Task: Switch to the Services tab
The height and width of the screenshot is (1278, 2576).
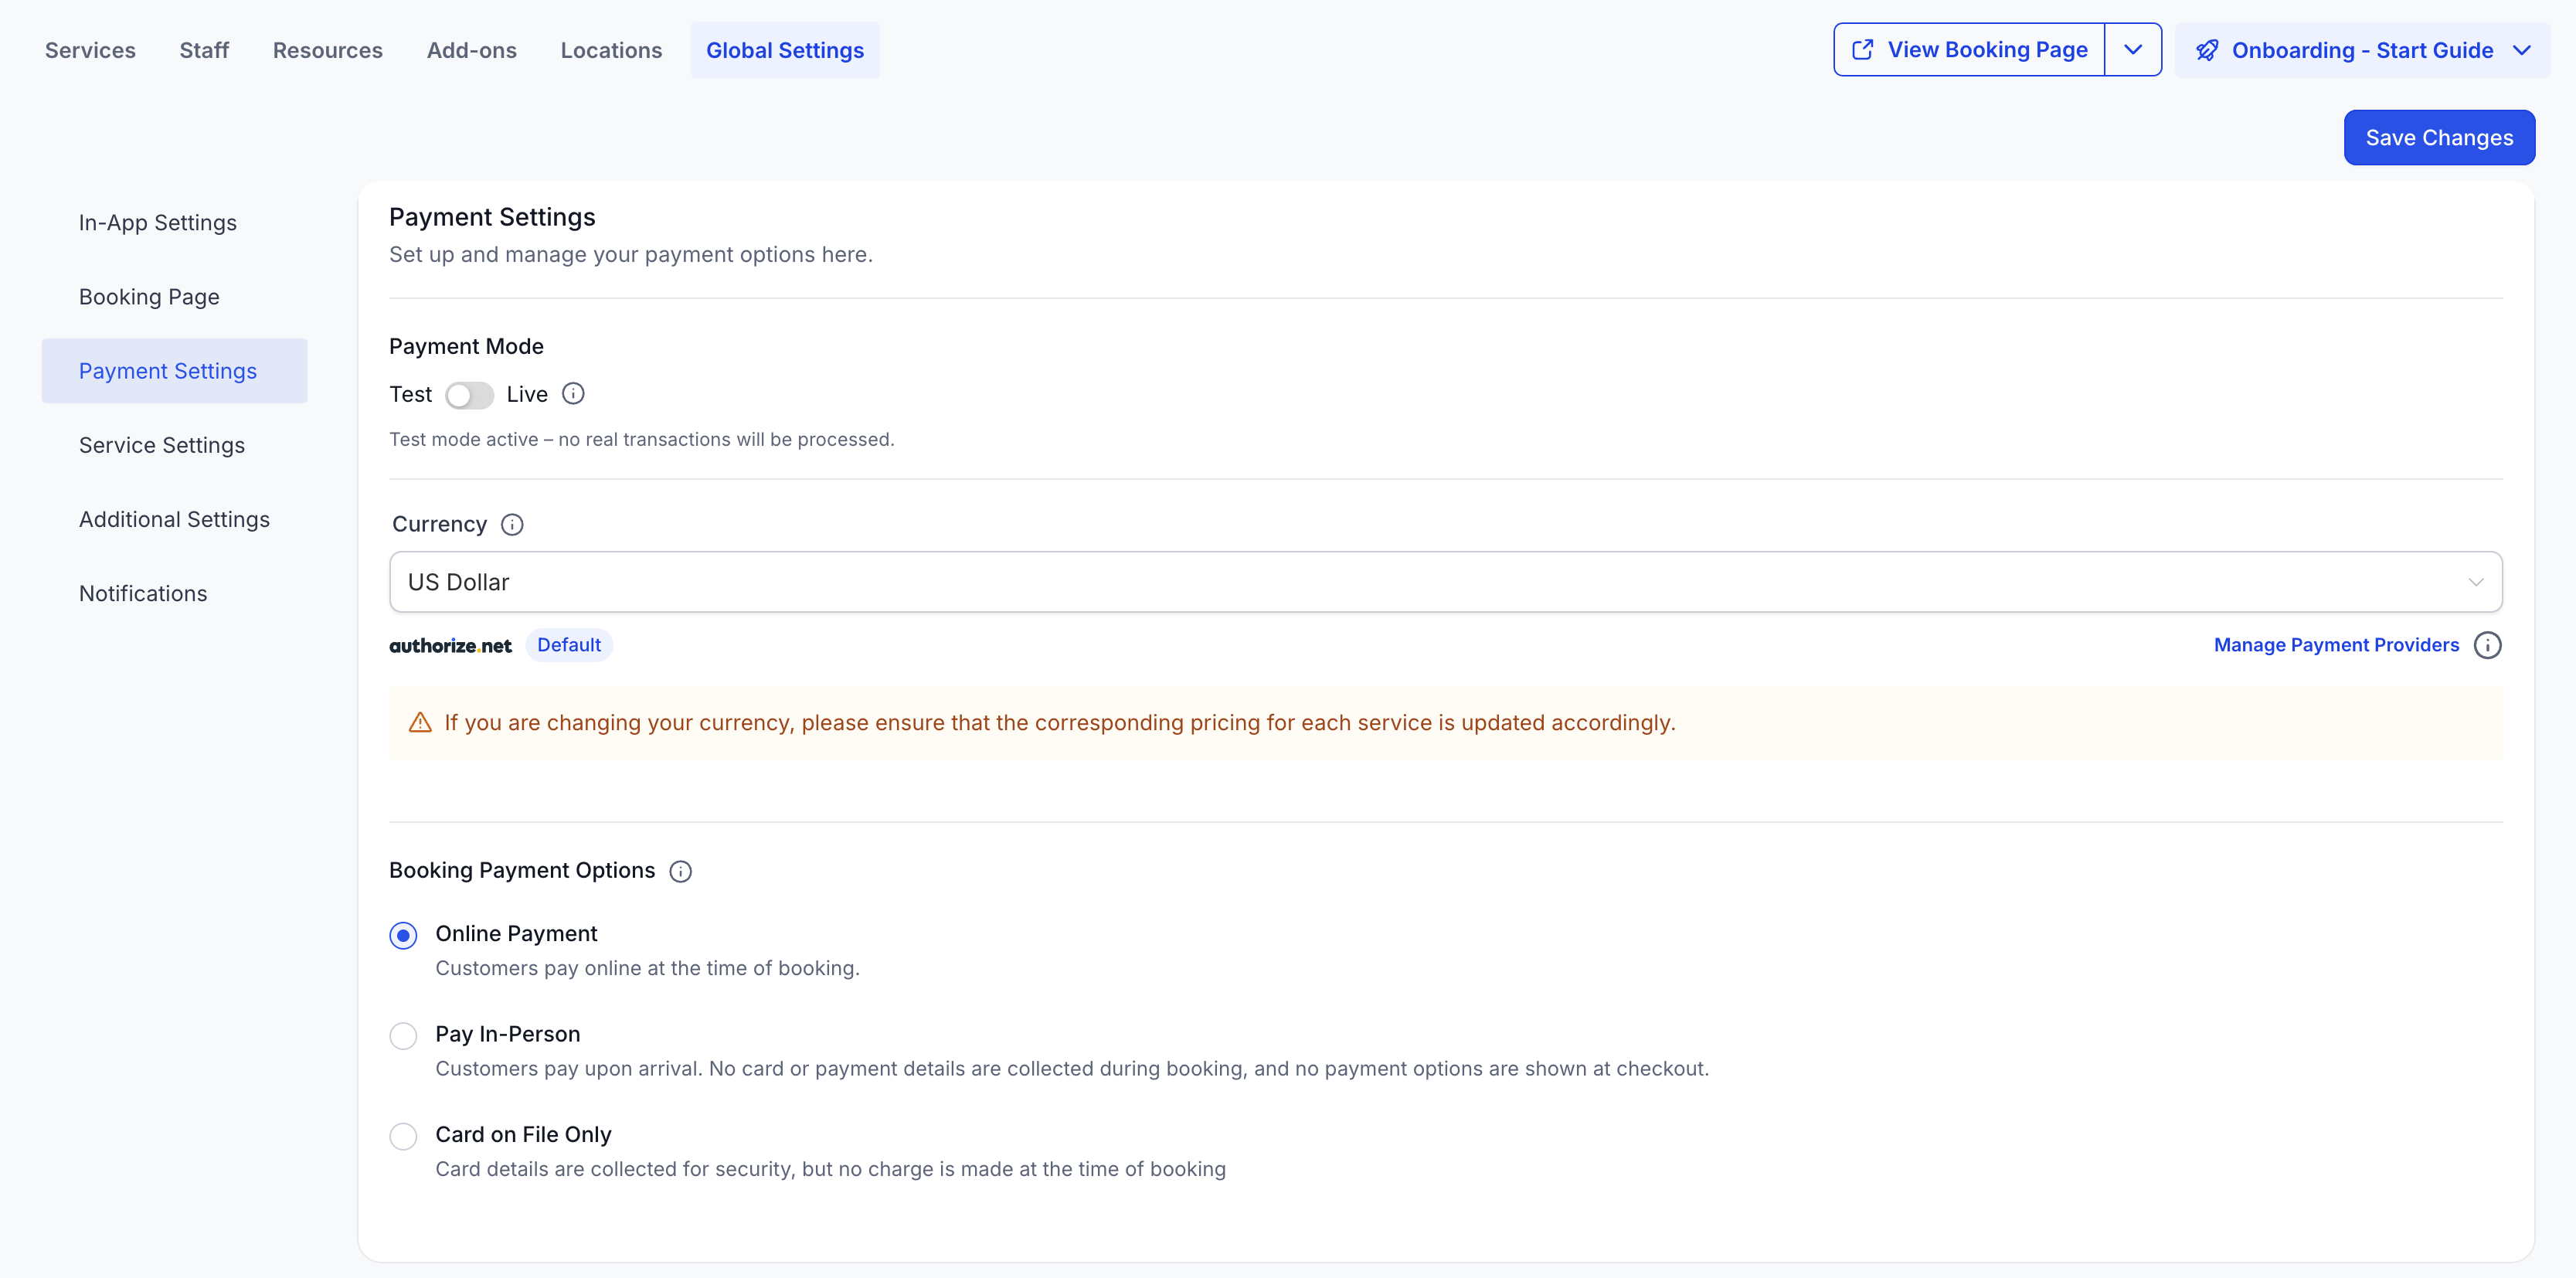Action: click(x=90, y=50)
